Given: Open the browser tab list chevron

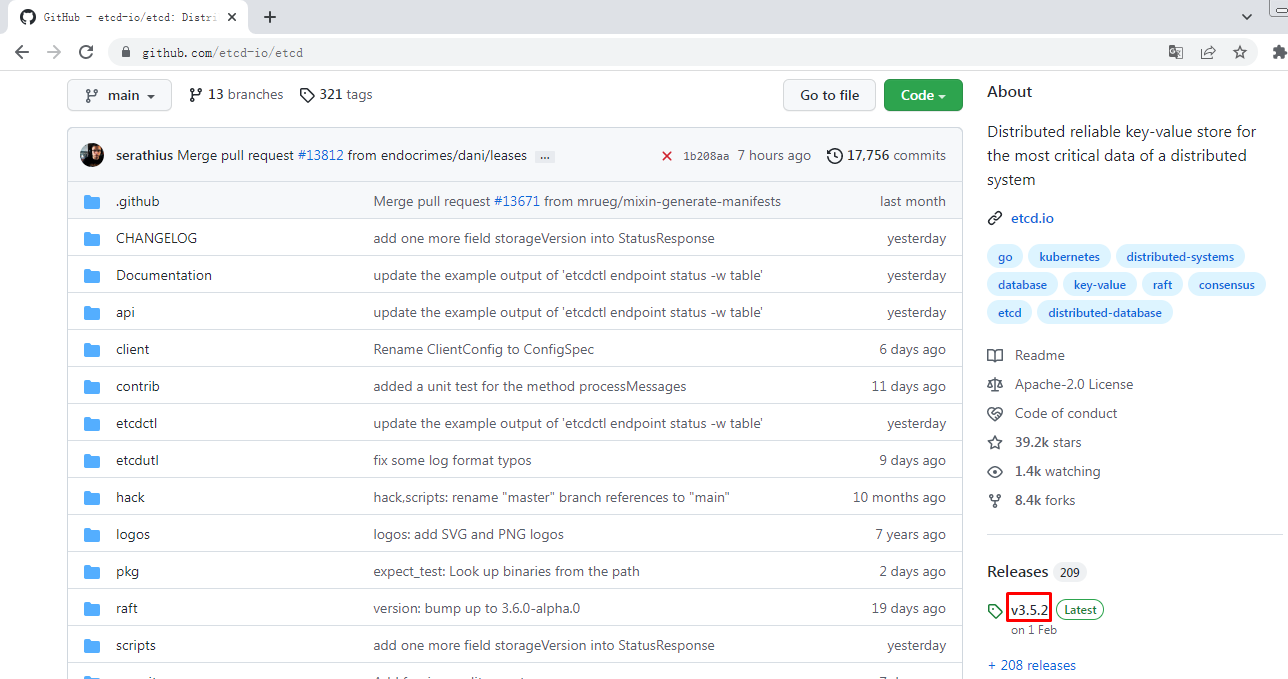Looking at the screenshot, I should tap(1247, 17).
